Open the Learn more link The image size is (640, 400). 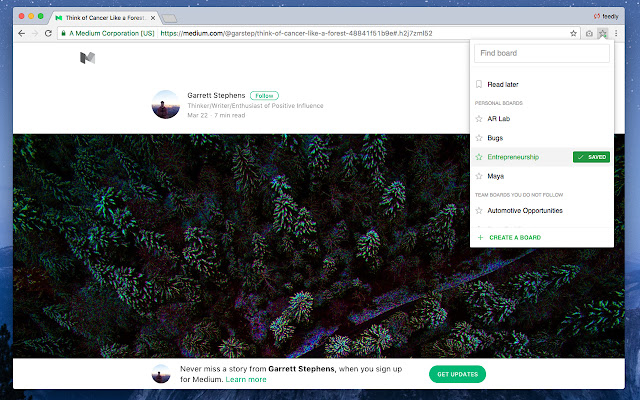(x=246, y=380)
